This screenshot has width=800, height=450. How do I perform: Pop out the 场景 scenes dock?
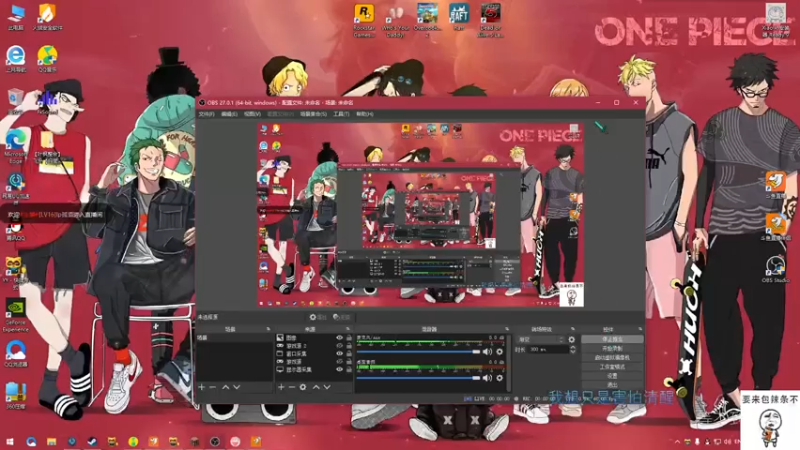pyautogui.click(x=268, y=329)
